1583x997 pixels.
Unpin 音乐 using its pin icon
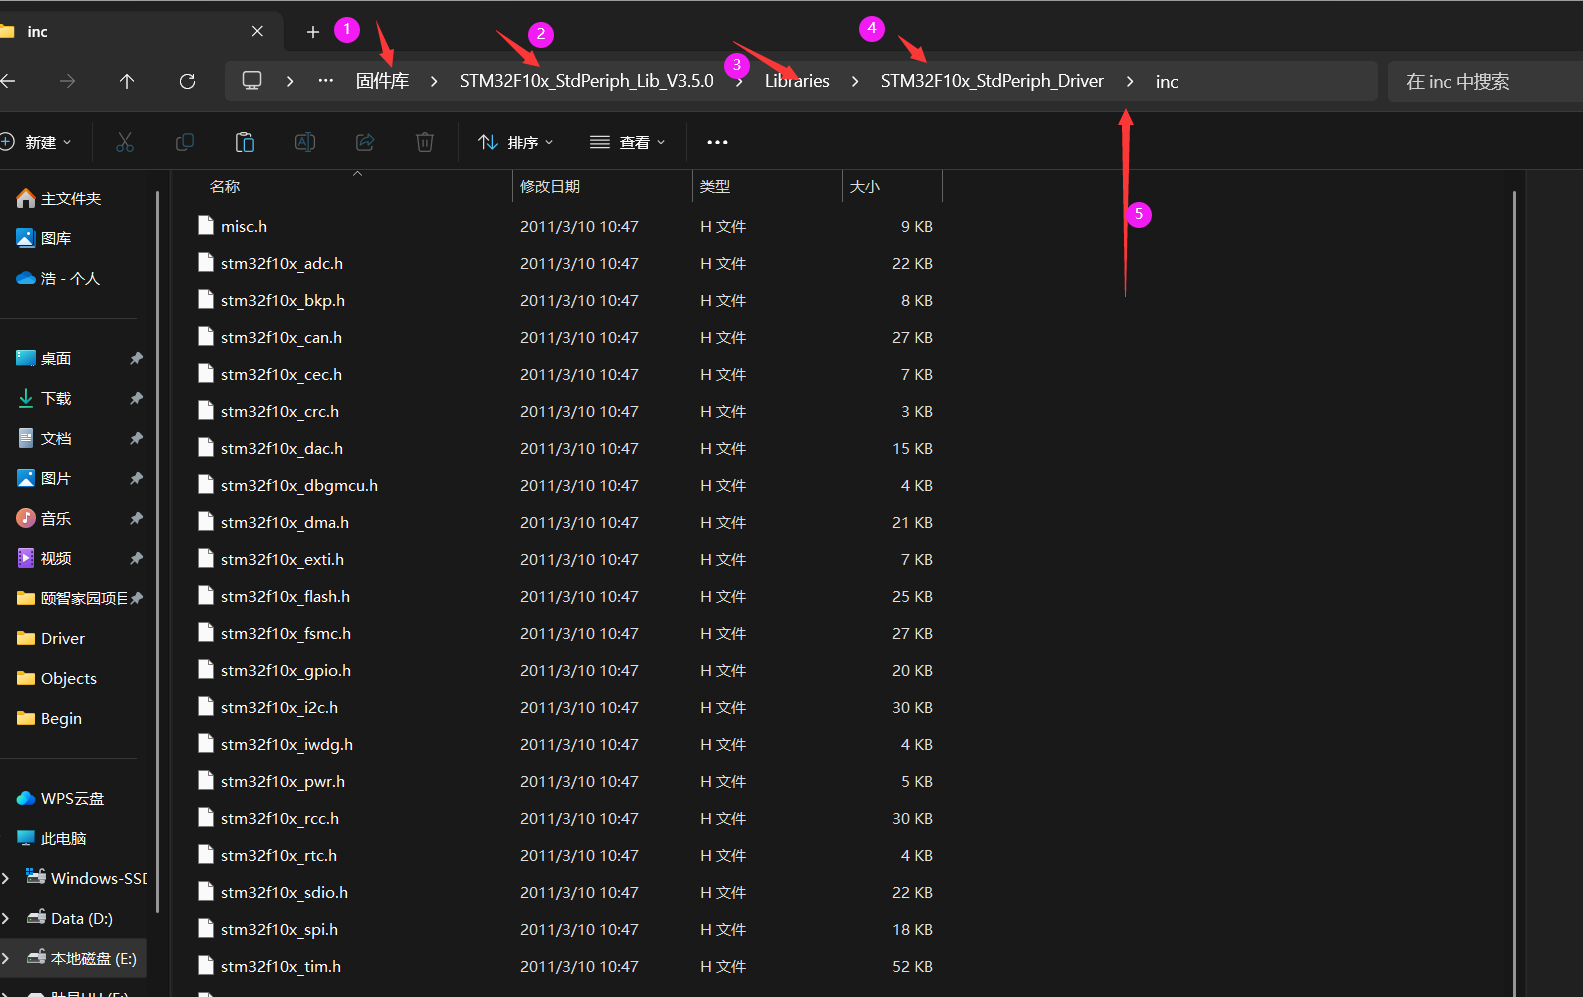click(136, 518)
